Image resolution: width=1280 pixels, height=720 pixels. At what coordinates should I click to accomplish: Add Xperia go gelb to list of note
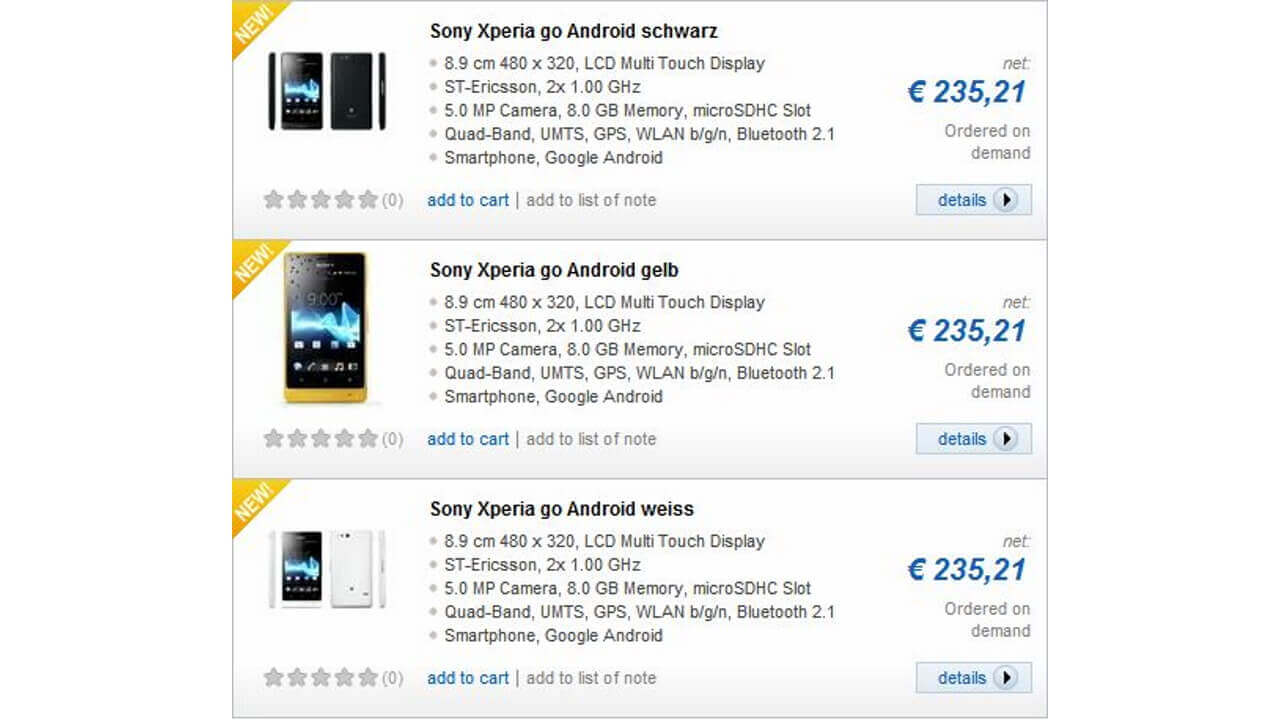click(x=588, y=438)
